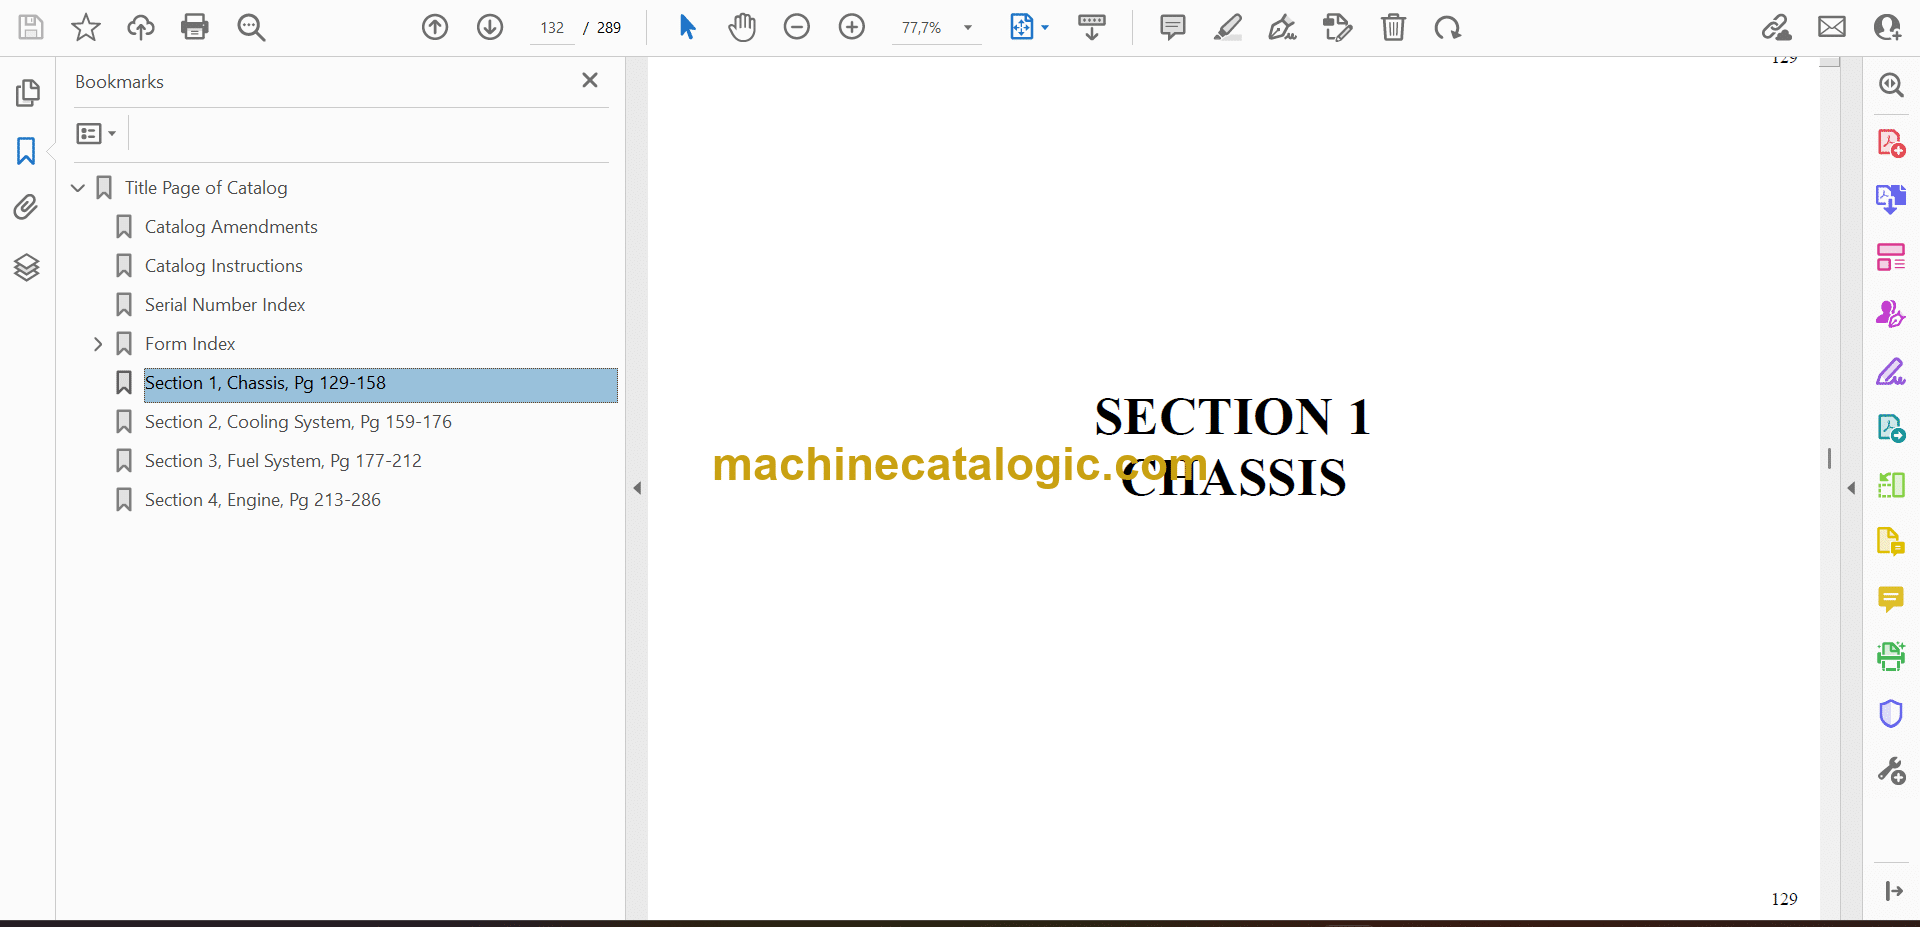Open the Organize Pages tool

tap(1891, 257)
